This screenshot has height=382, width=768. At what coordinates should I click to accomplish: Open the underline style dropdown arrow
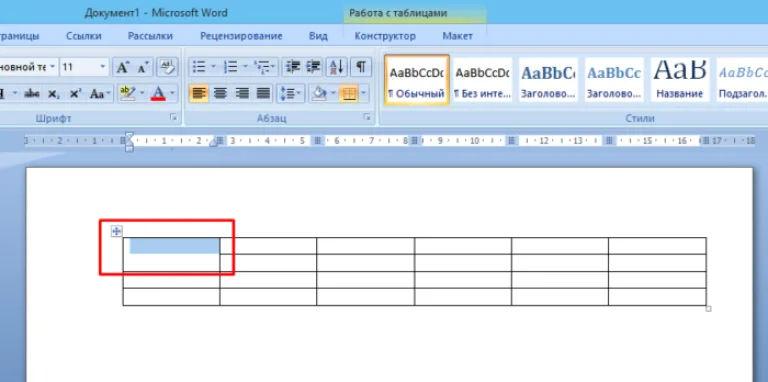coord(15,94)
